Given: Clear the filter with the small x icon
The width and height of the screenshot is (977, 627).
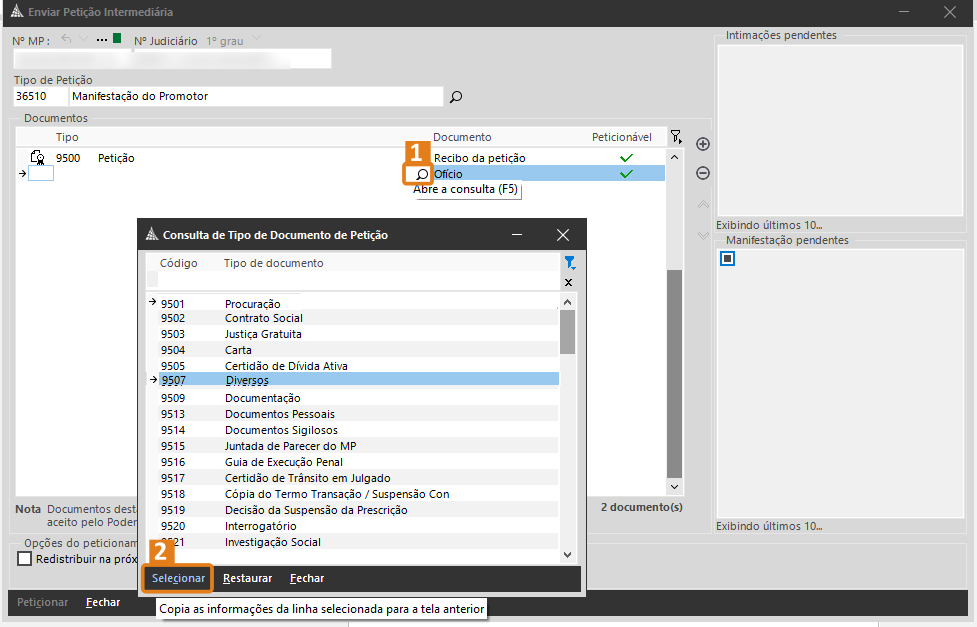Looking at the screenshot, I should pyautogui.click(x=569, y=283).
